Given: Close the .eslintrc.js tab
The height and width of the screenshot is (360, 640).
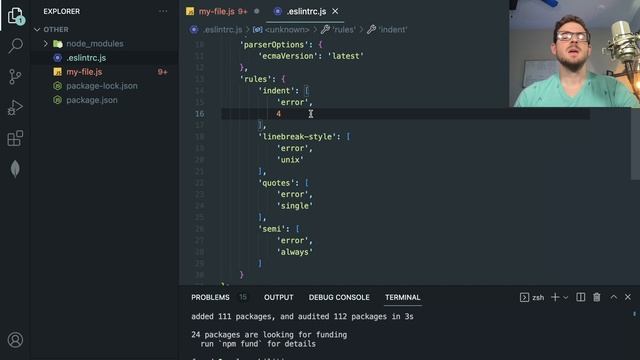Looking at the screenshot, I should (335, 11).
